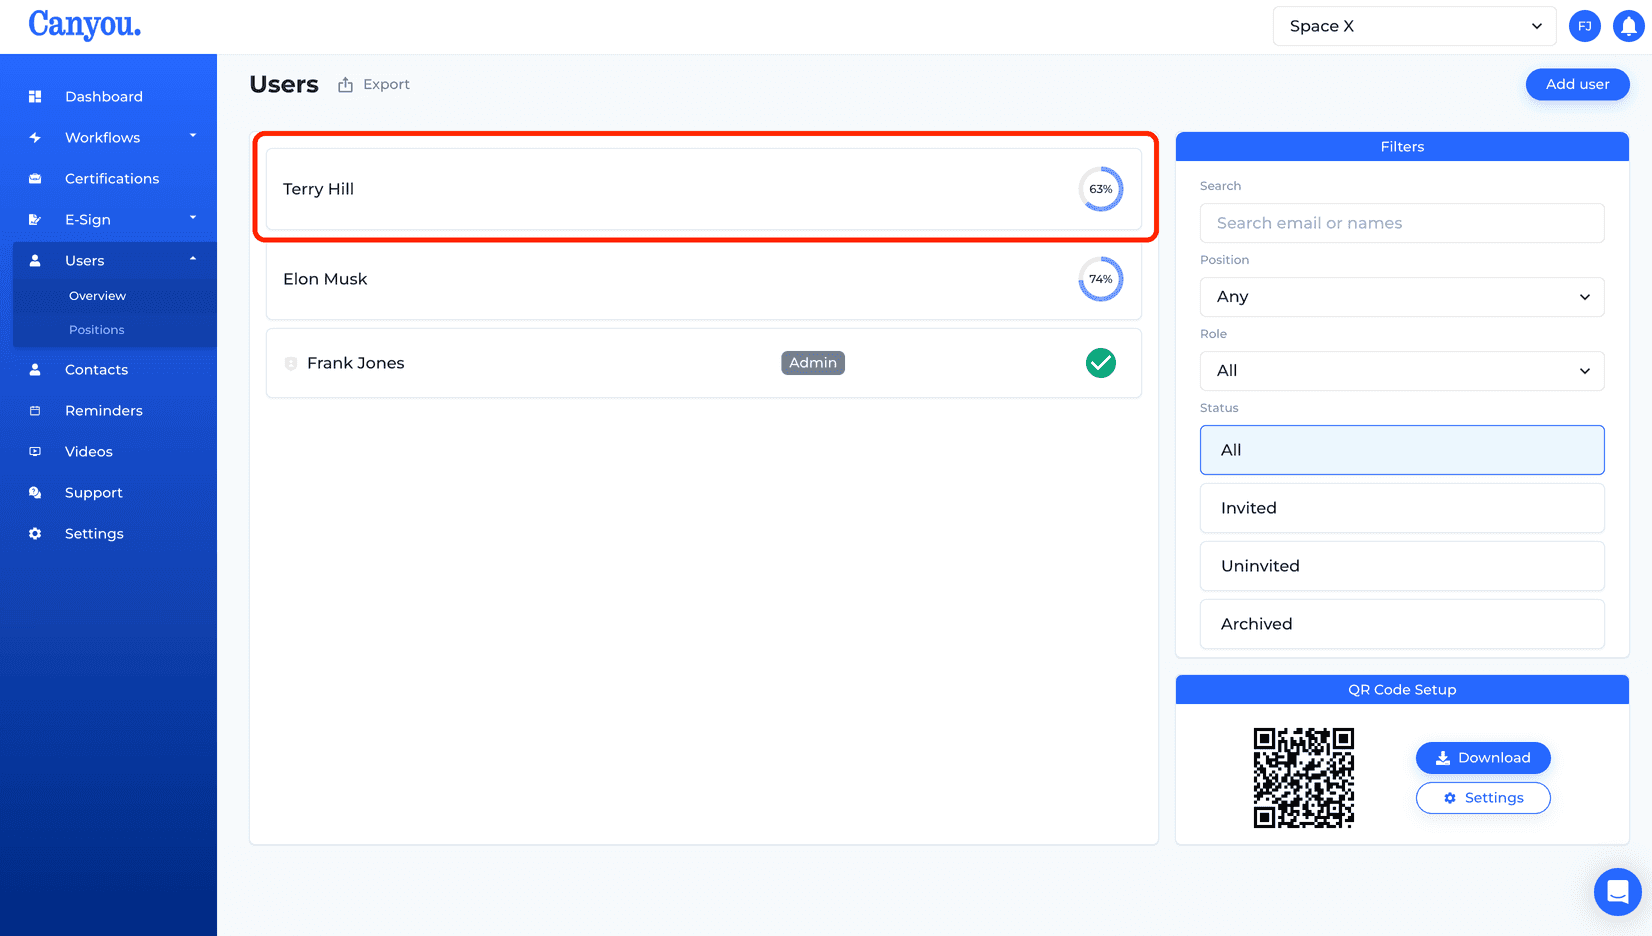This screenshot has height=936, width=1652.
Task: Click the export share icon beside Users
Action: click(345, 85)
